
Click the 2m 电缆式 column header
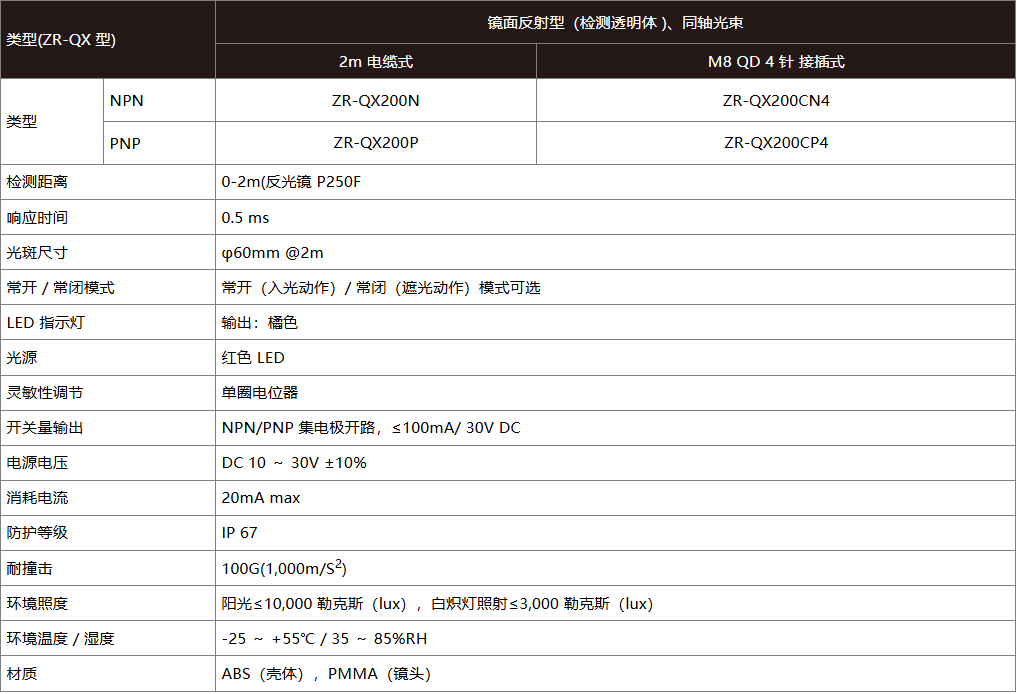(376, 61)
